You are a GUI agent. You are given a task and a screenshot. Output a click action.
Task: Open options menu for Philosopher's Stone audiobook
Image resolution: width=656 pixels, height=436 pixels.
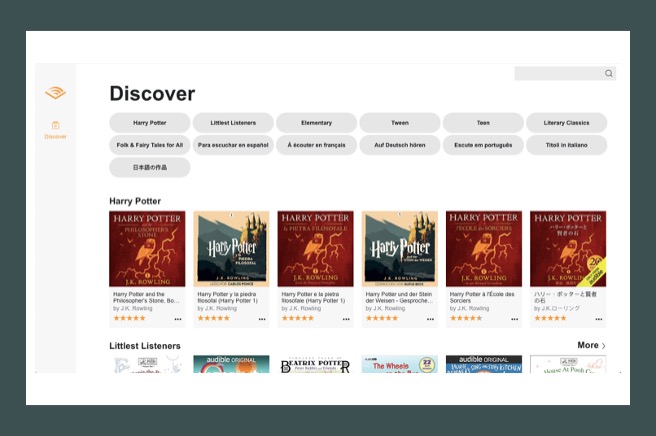178,319
